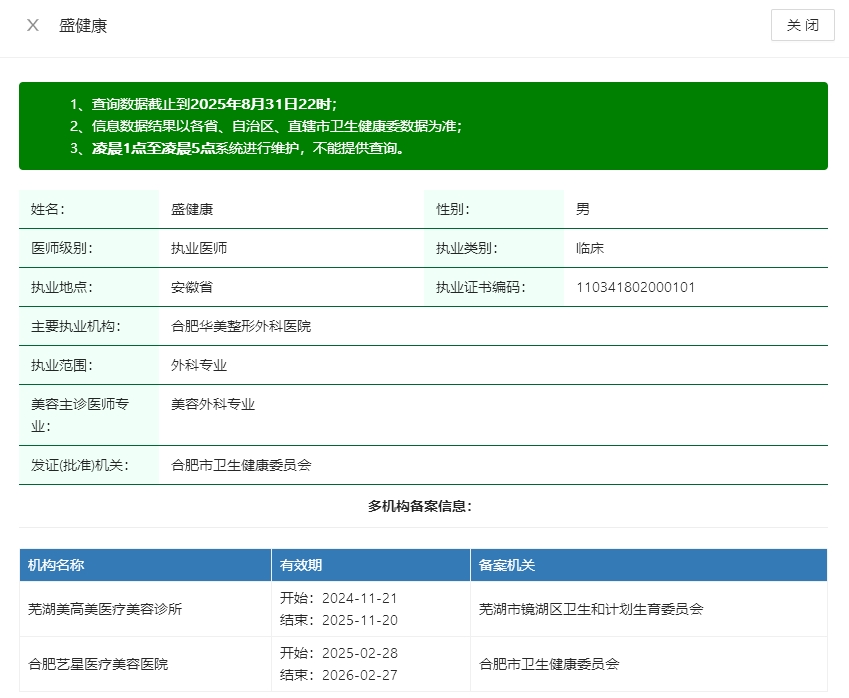Viewport: 849px width, 698px height.
Task: Click the 主要执业机构 label cell
Action: coord(89,326)
